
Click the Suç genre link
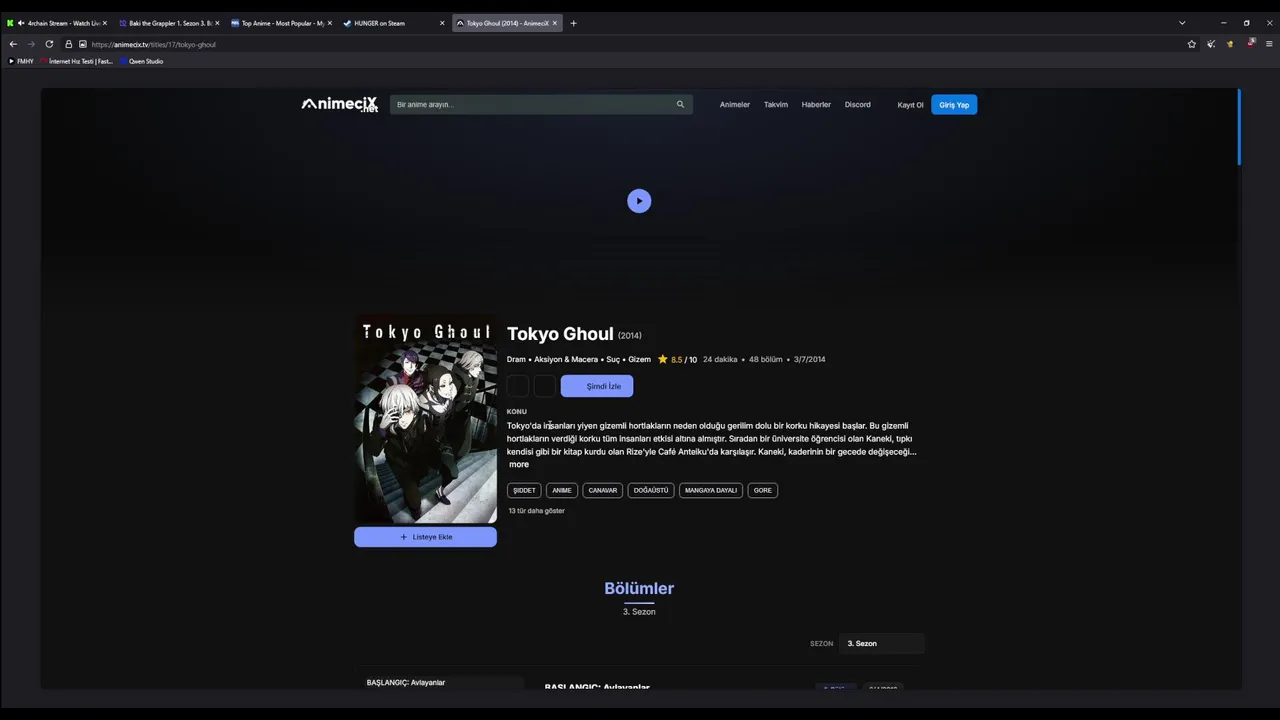tap(613, 359)
